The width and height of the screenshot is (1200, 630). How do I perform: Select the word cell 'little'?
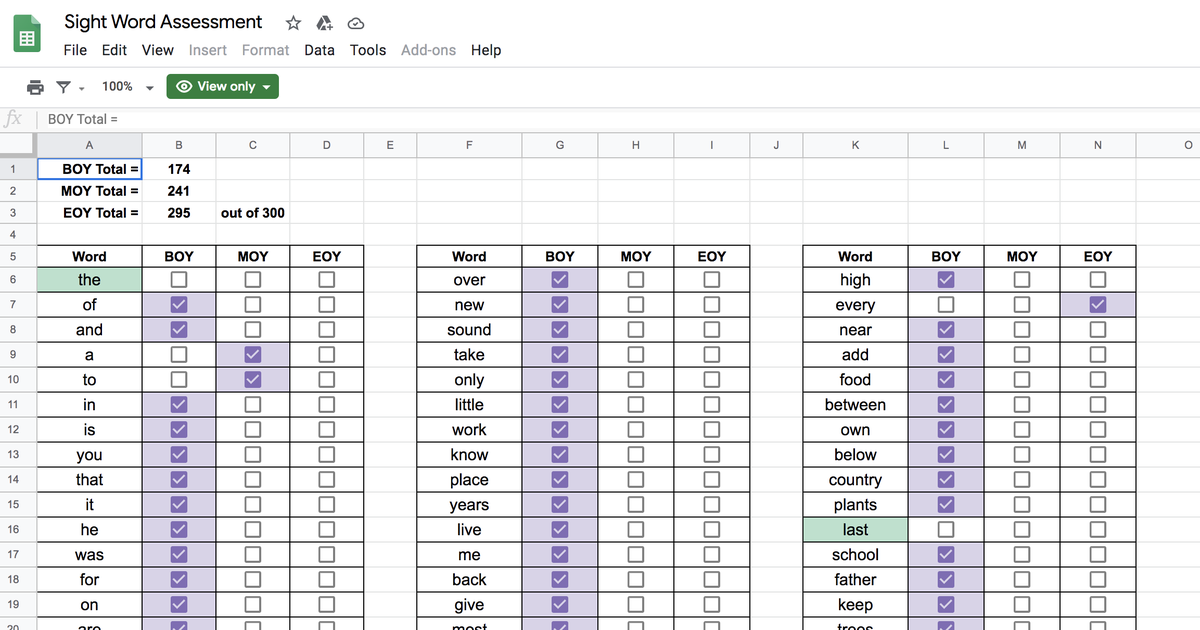[469, 405]
